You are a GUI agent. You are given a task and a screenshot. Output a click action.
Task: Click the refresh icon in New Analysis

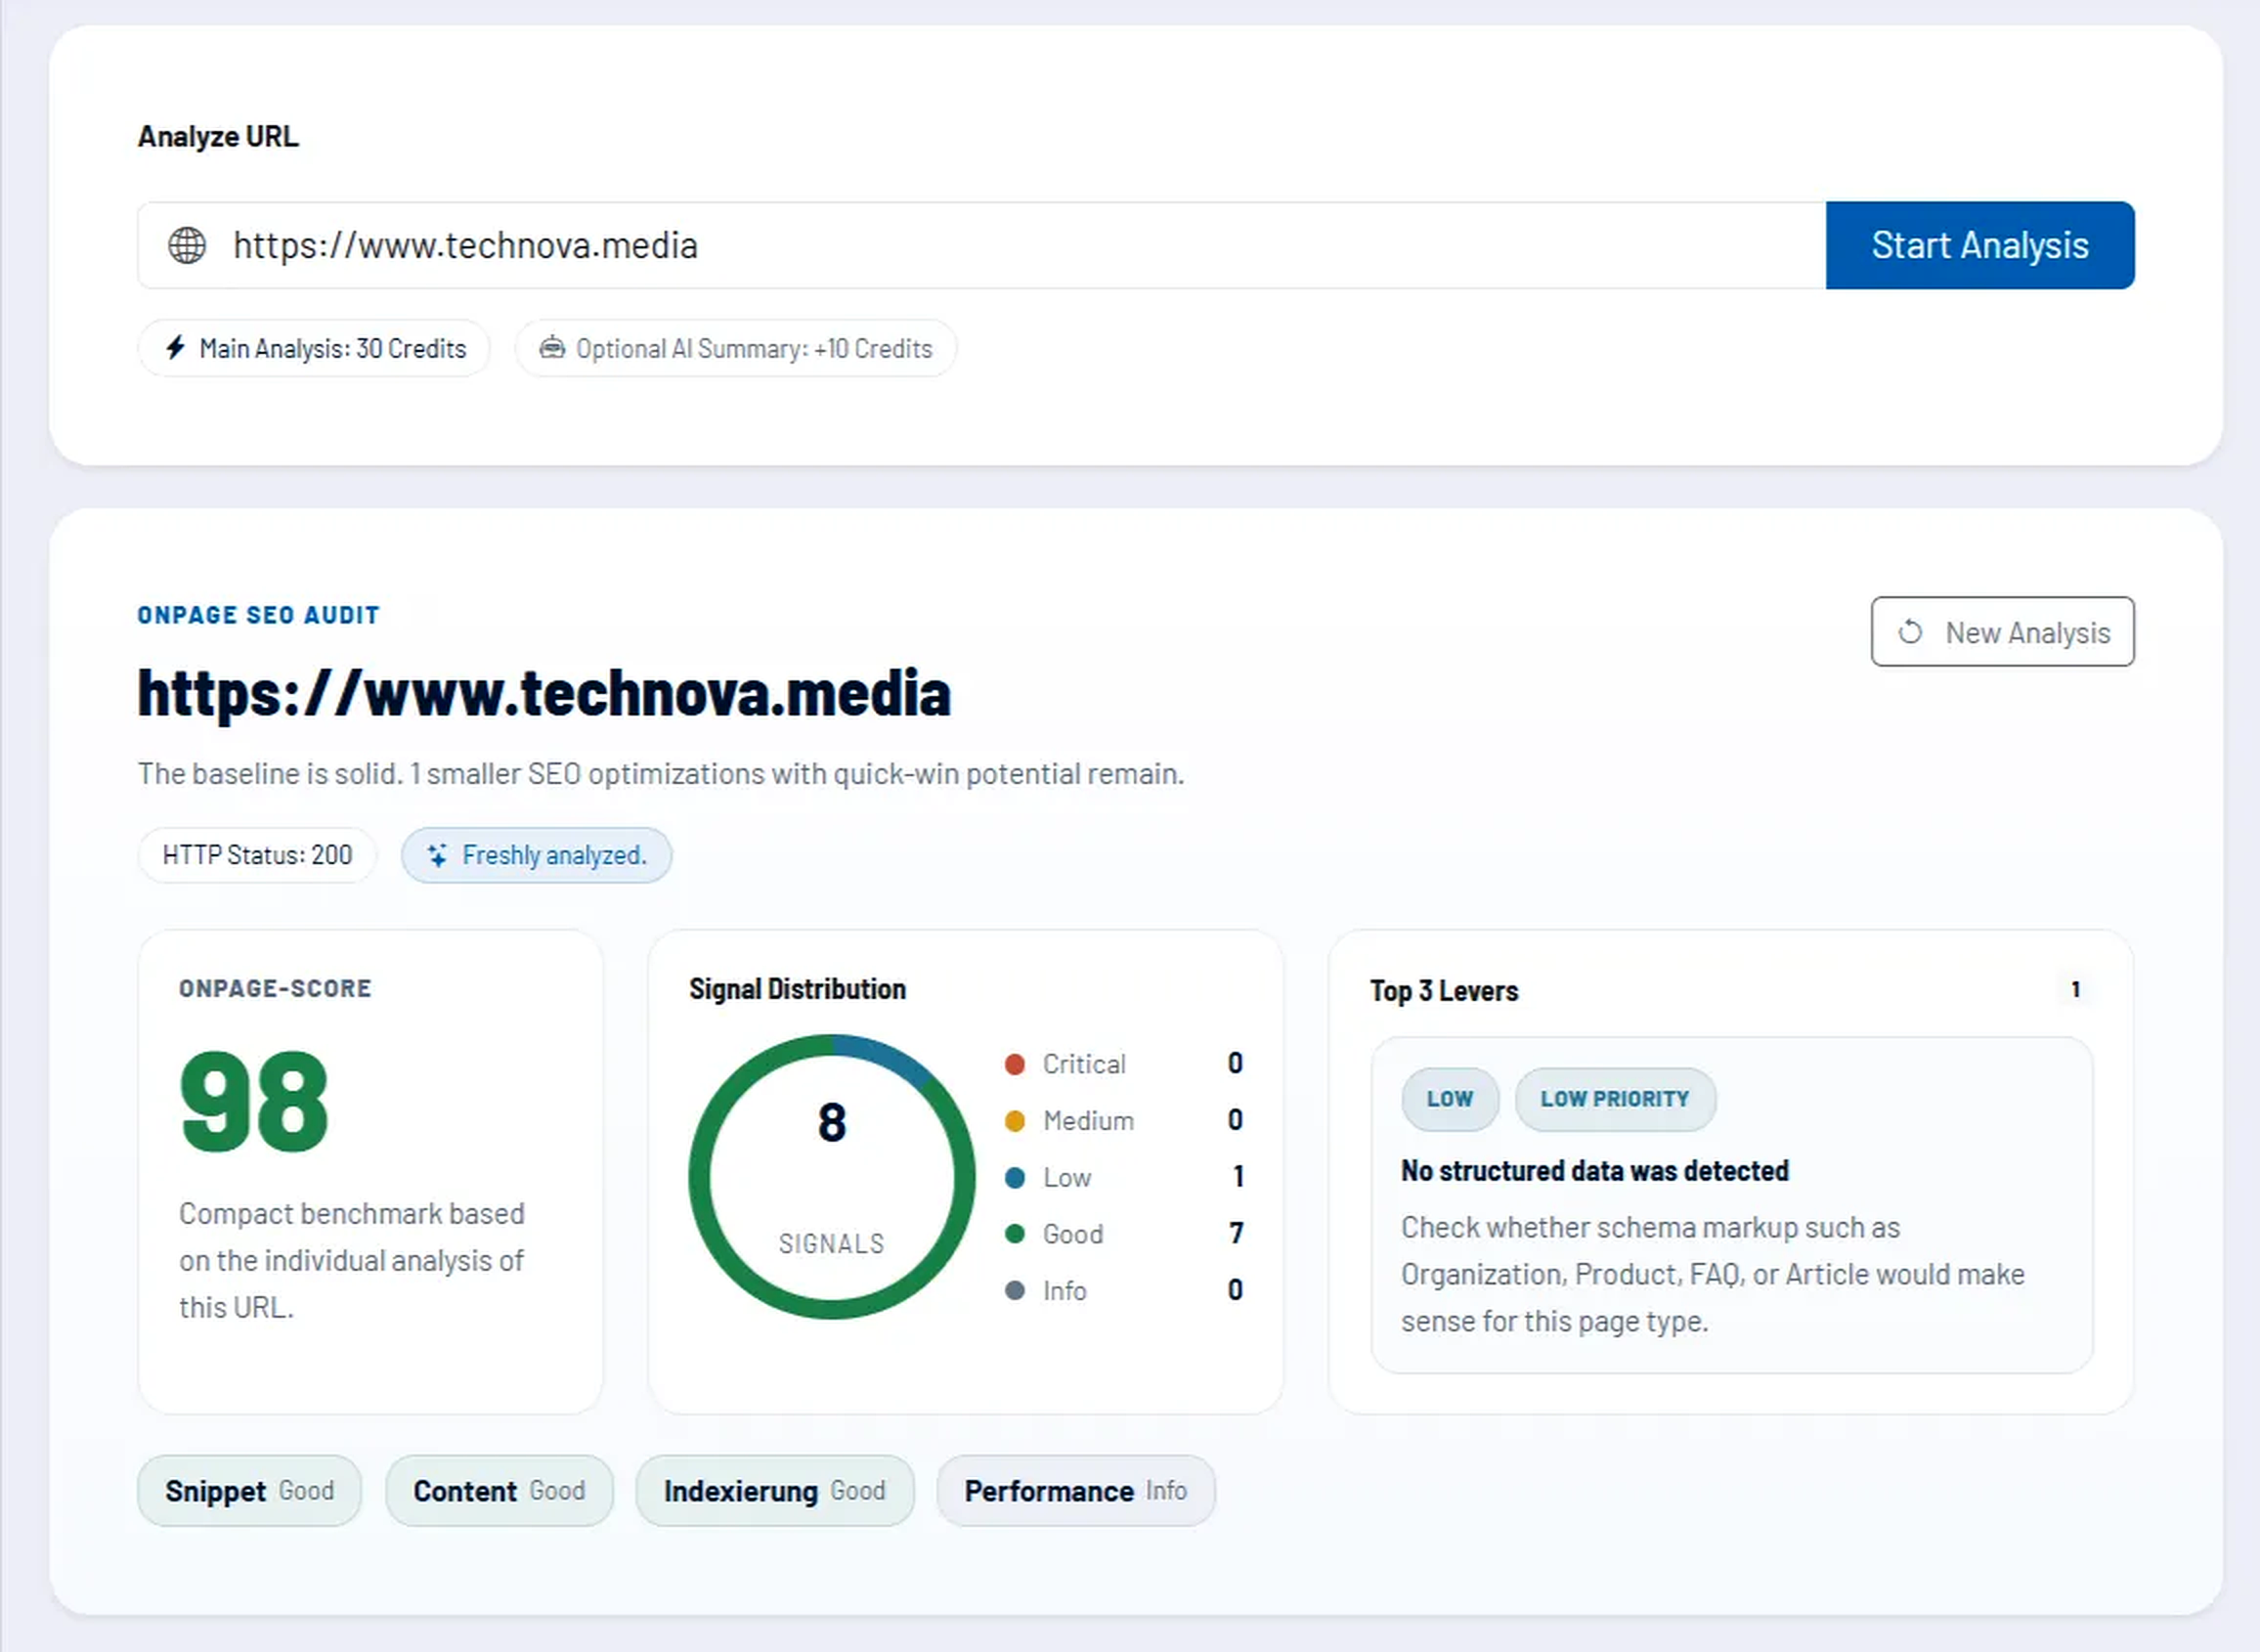(1910, 632)
